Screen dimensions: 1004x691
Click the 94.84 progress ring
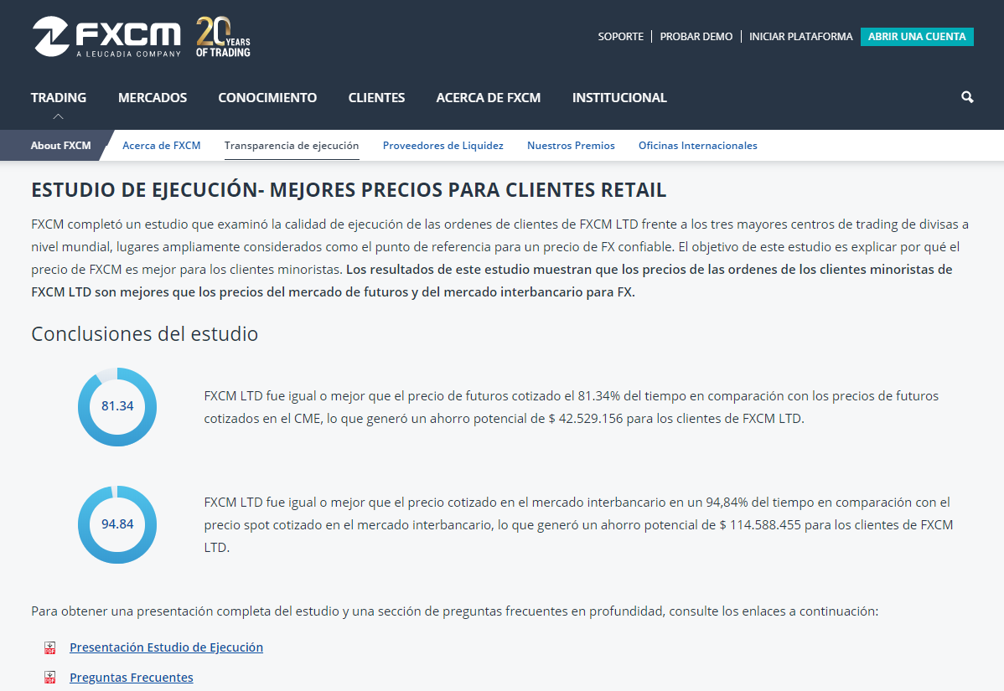[117, 524]
